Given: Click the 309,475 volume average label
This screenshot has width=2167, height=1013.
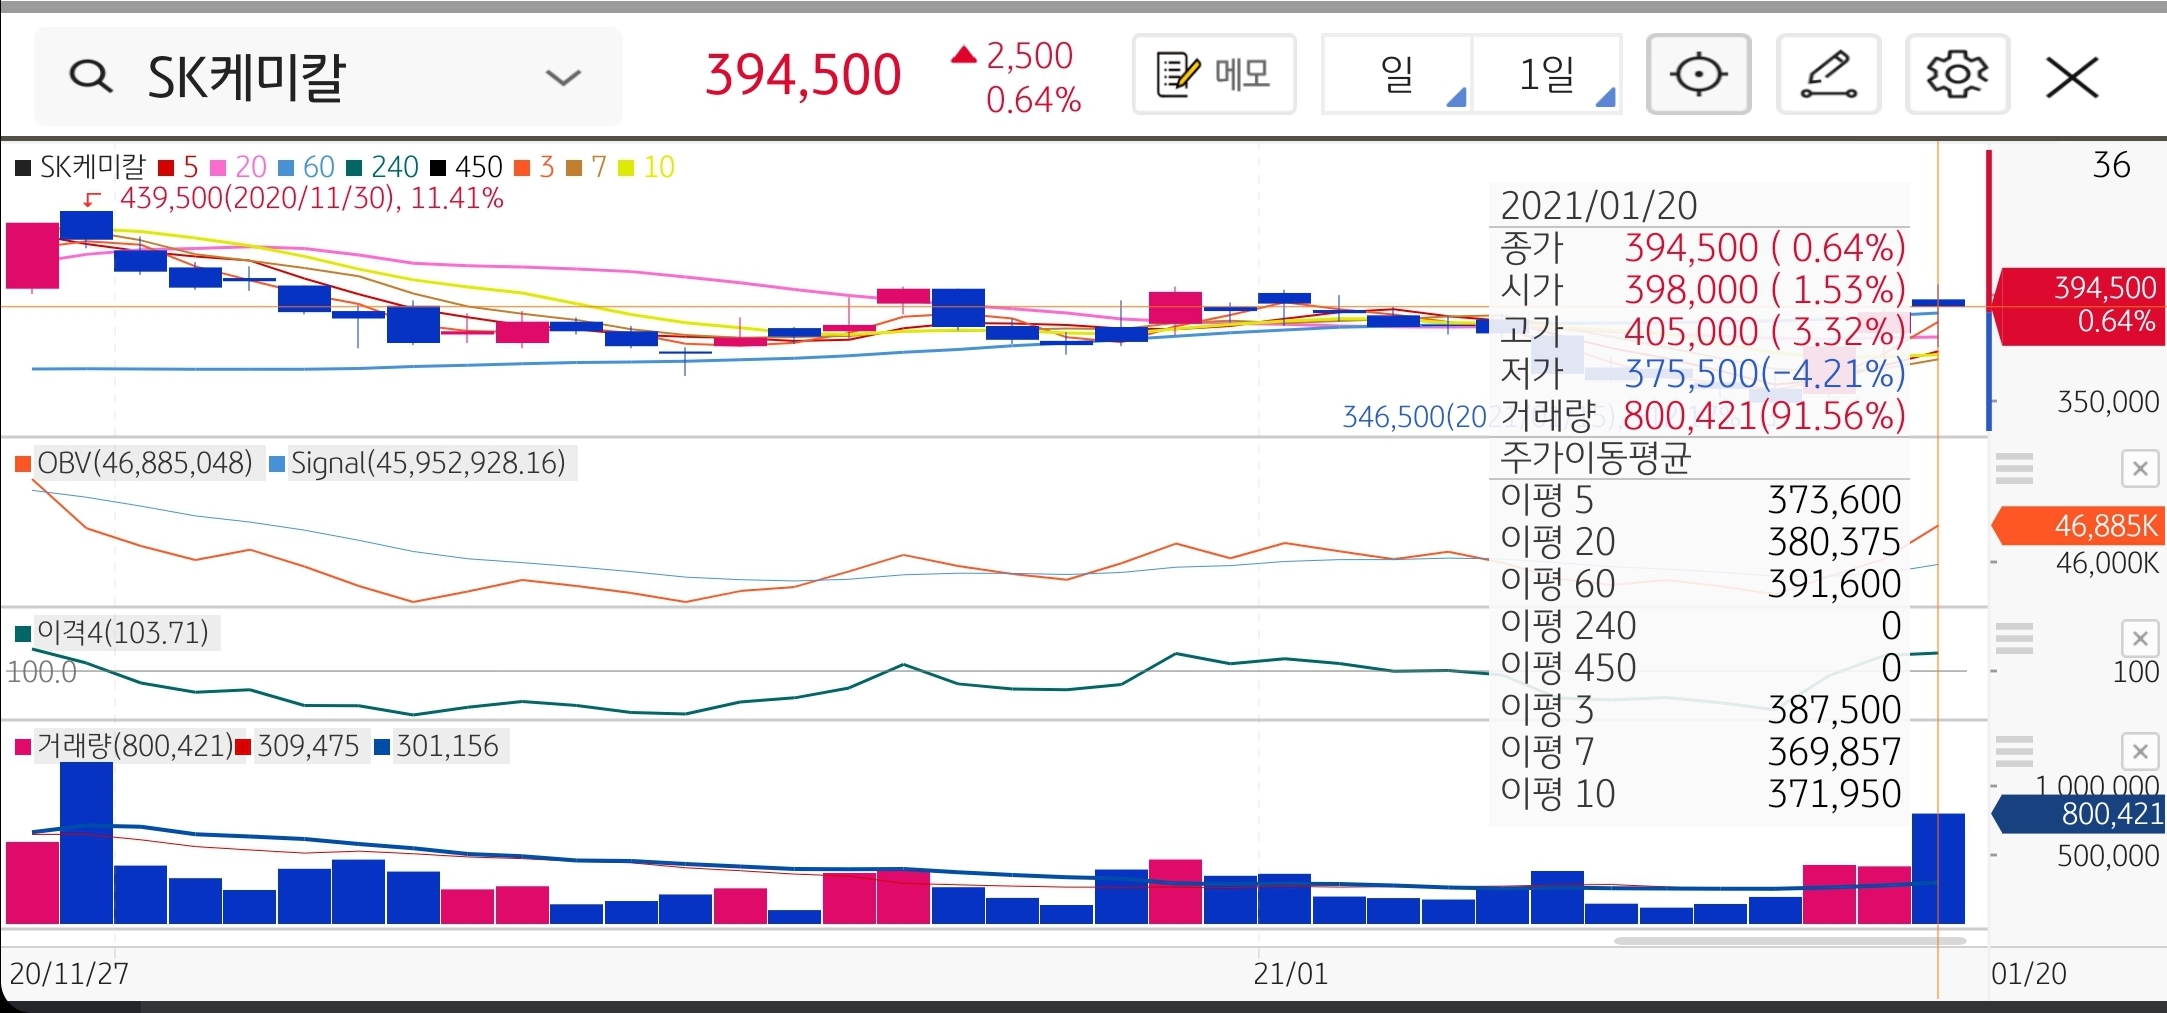Looking at the screenshot, I should 308,746.
